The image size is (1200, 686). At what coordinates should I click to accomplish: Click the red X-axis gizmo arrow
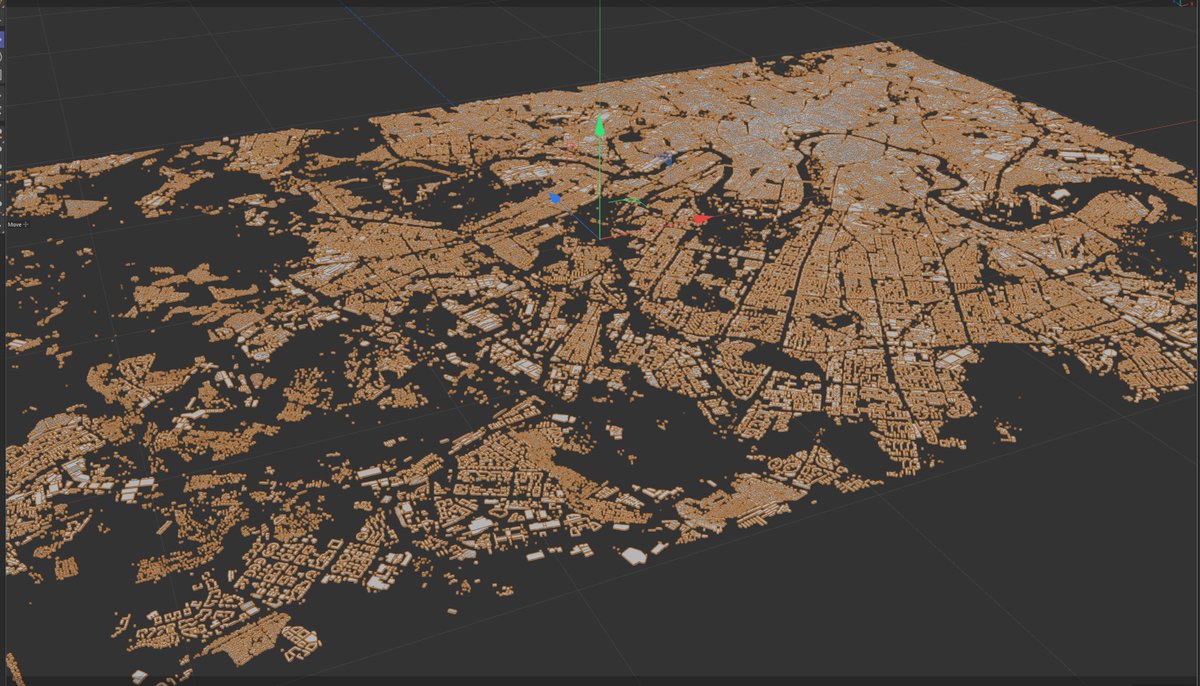(700, 219)
